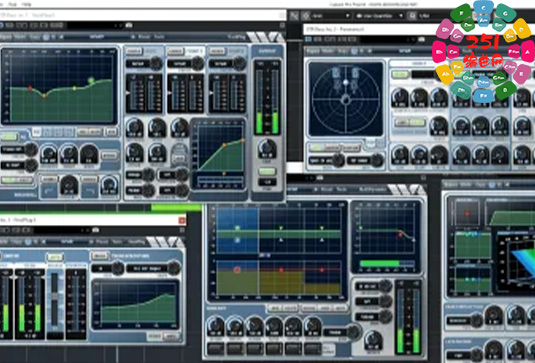
Task: Open the Use Quantize dropdown
Action: click(379, 16)
